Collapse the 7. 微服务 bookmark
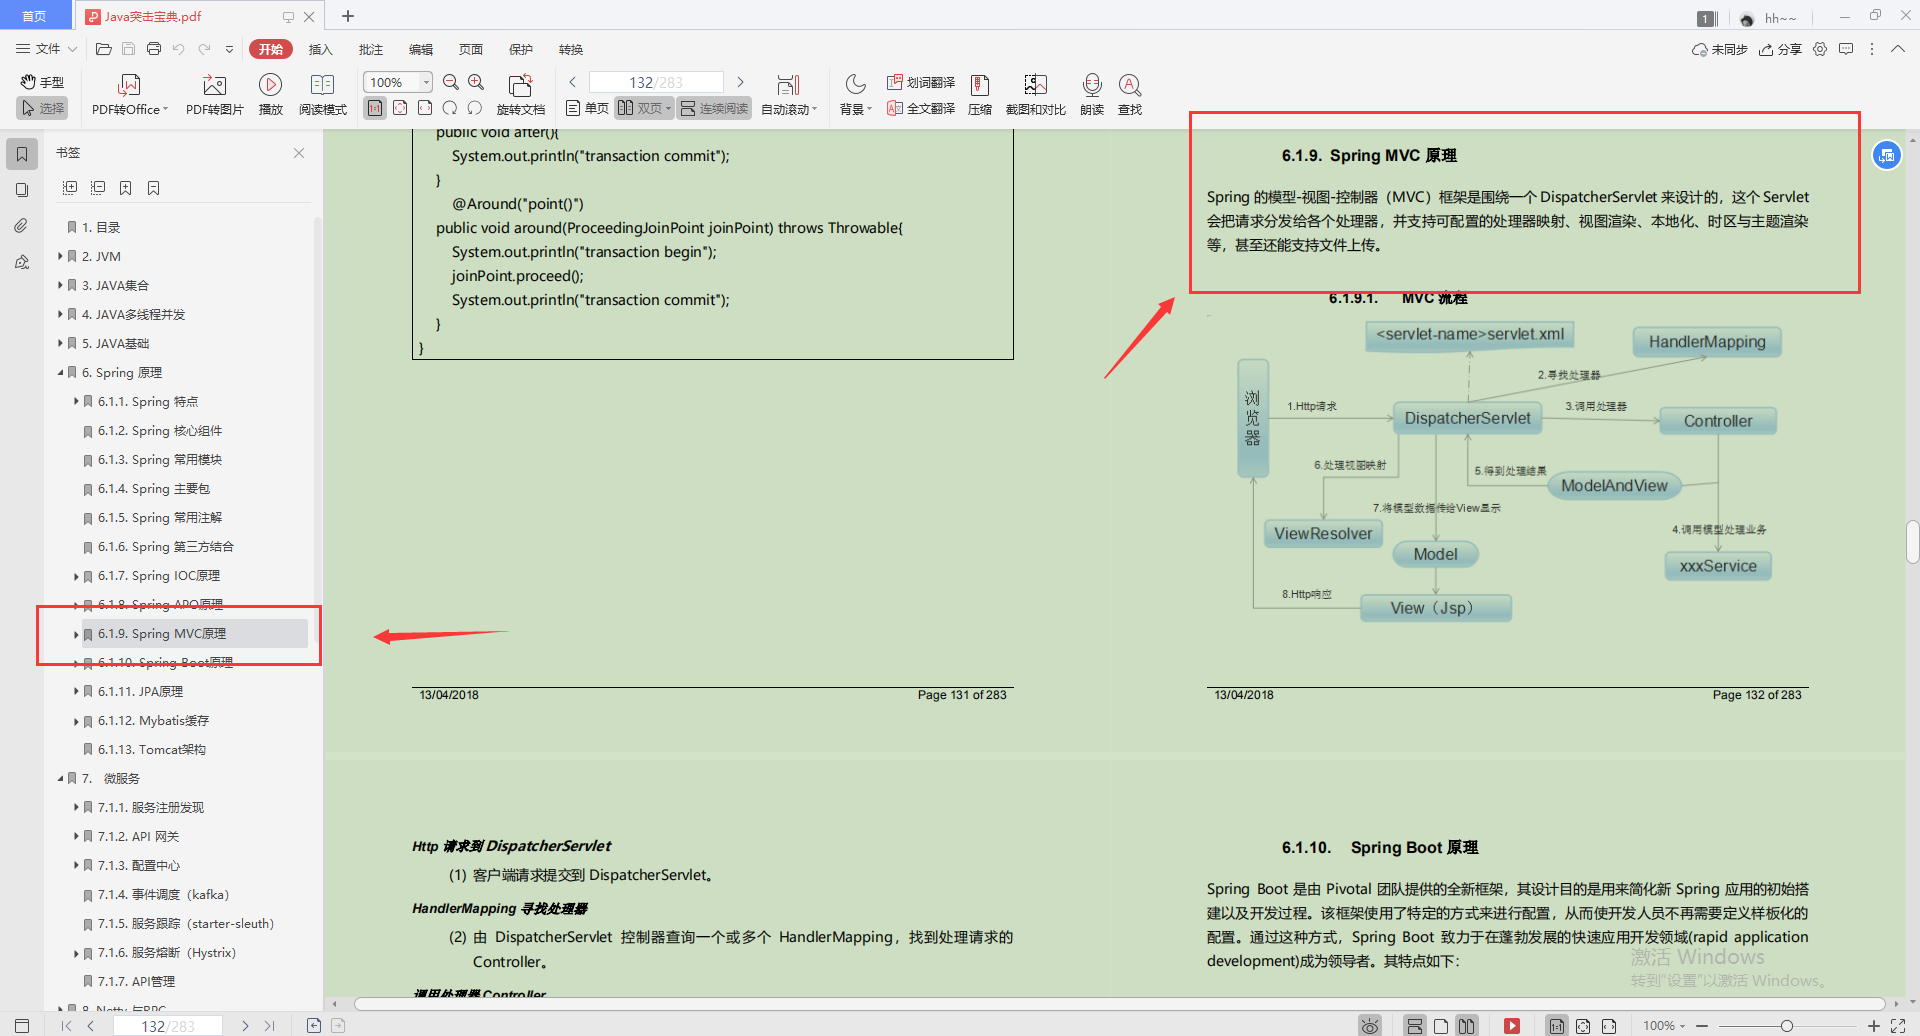This screenshot has height=1036, width=1920. tap(60, 779)
